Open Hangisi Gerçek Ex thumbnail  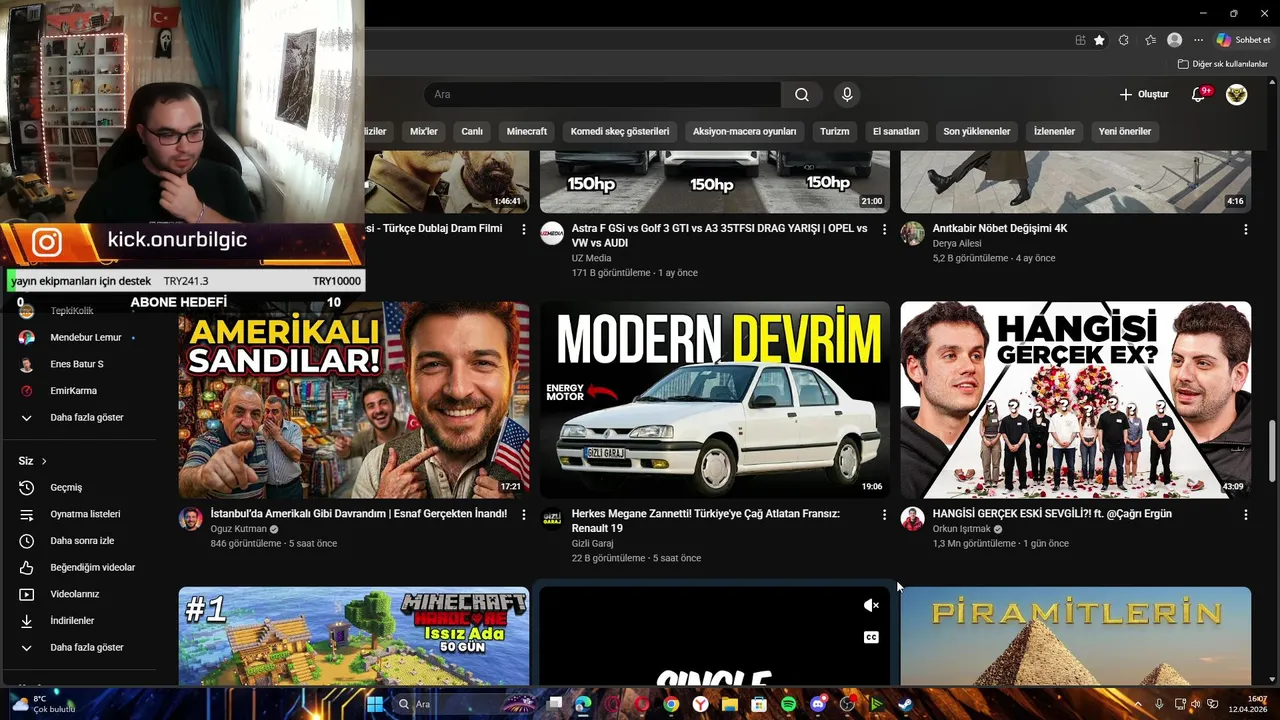[x=1075, y=400]
